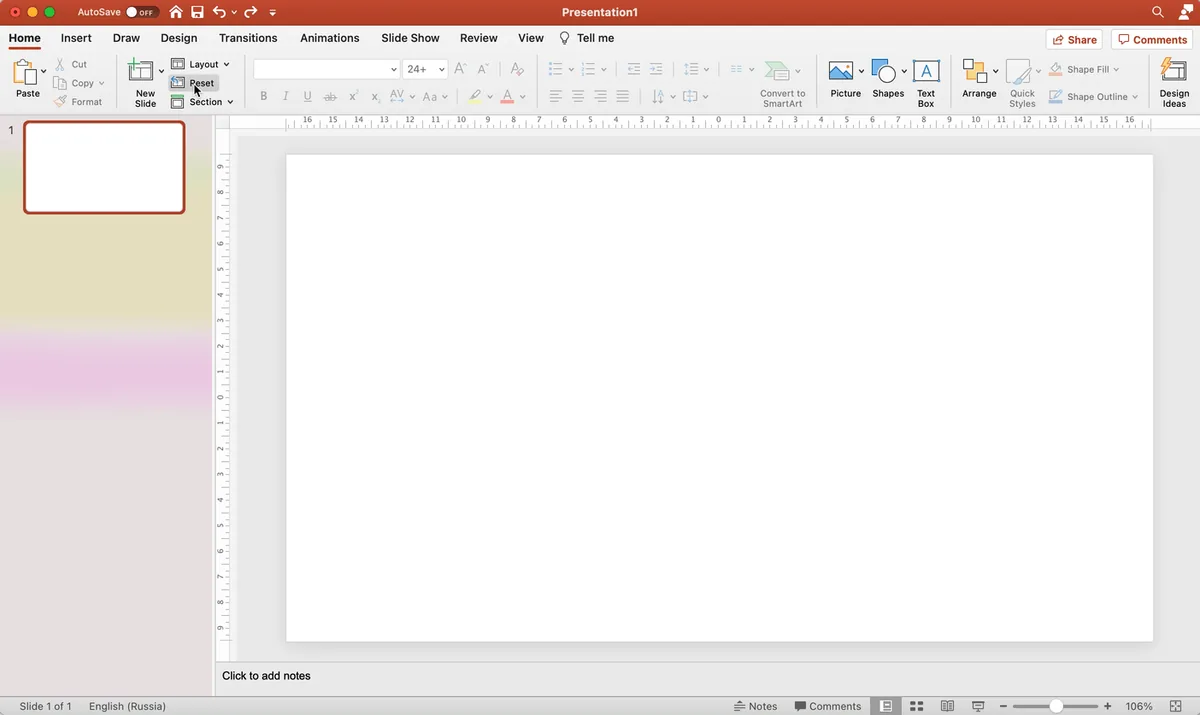This screenshot has width=1200, height=715.
Task: Insert a Text Box
Action: pyautogui.click(x=926, y=84)
